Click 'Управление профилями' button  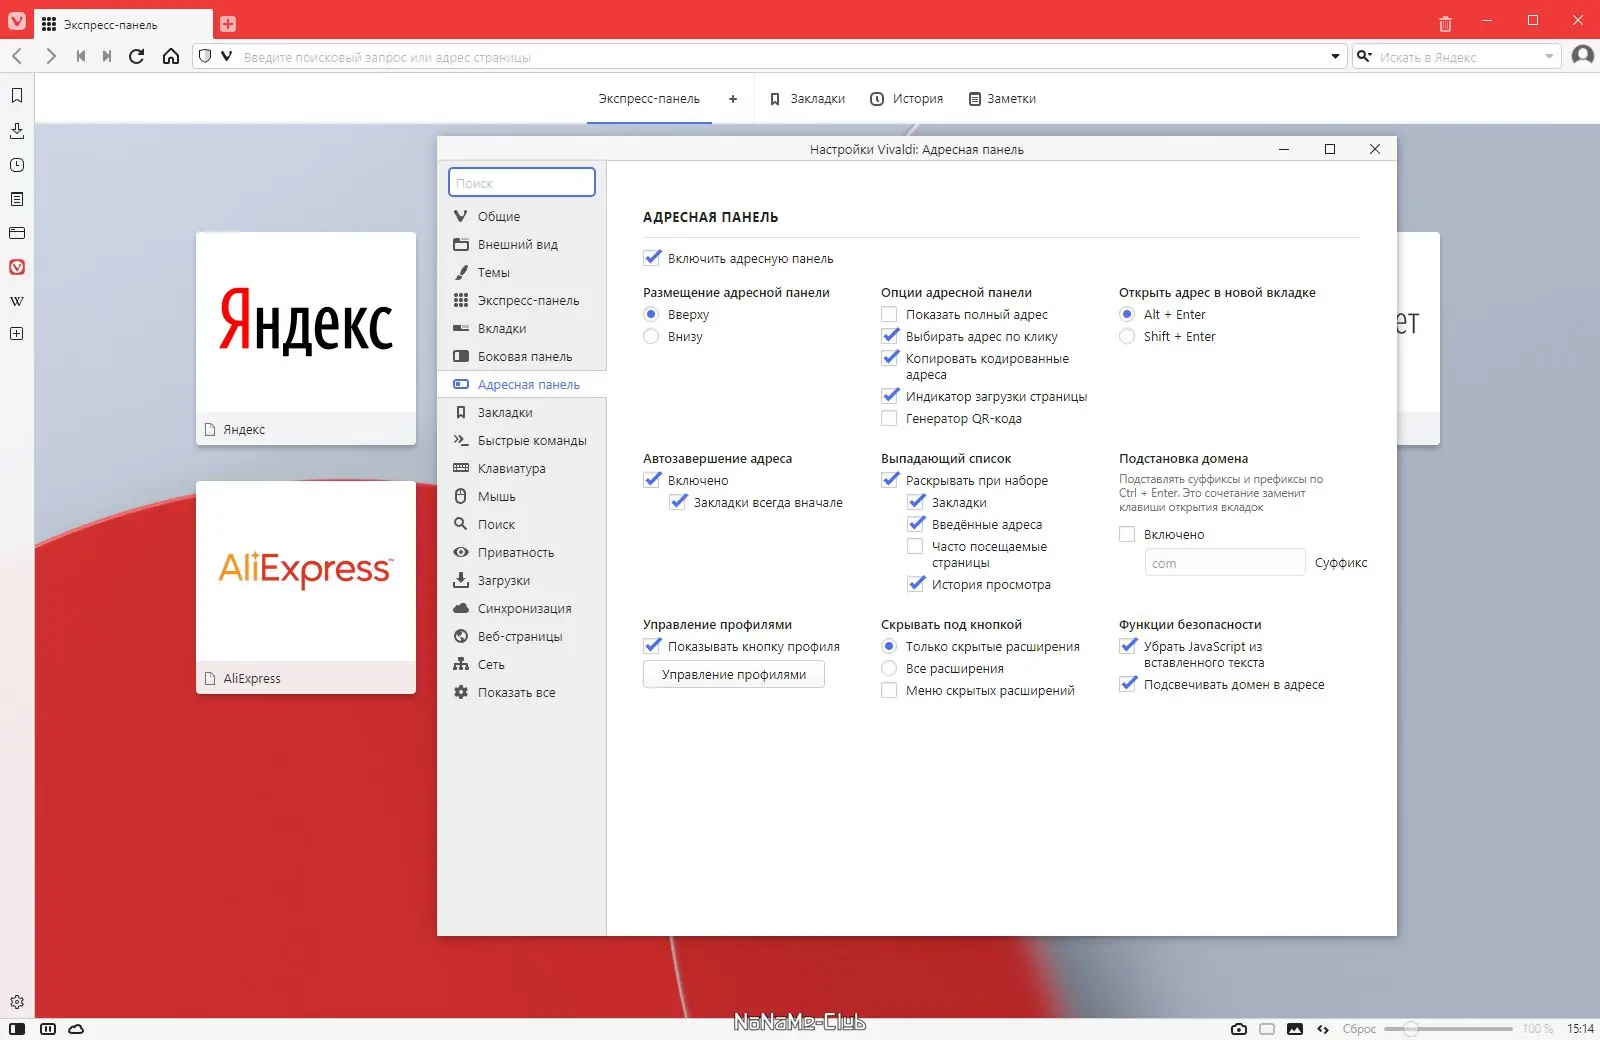733,674
